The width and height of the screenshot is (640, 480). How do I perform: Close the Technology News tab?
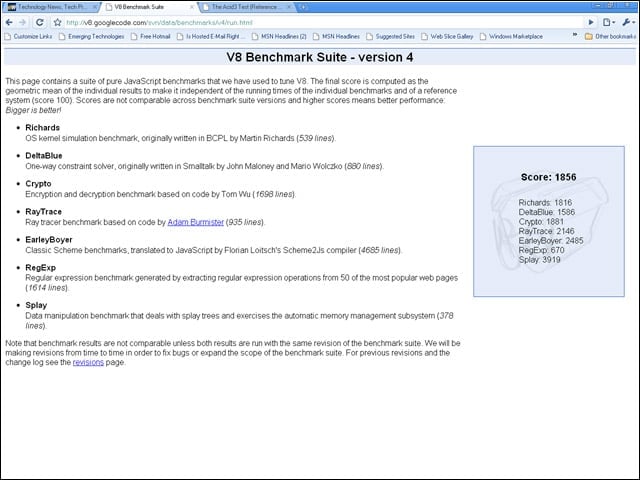[94, 7]
